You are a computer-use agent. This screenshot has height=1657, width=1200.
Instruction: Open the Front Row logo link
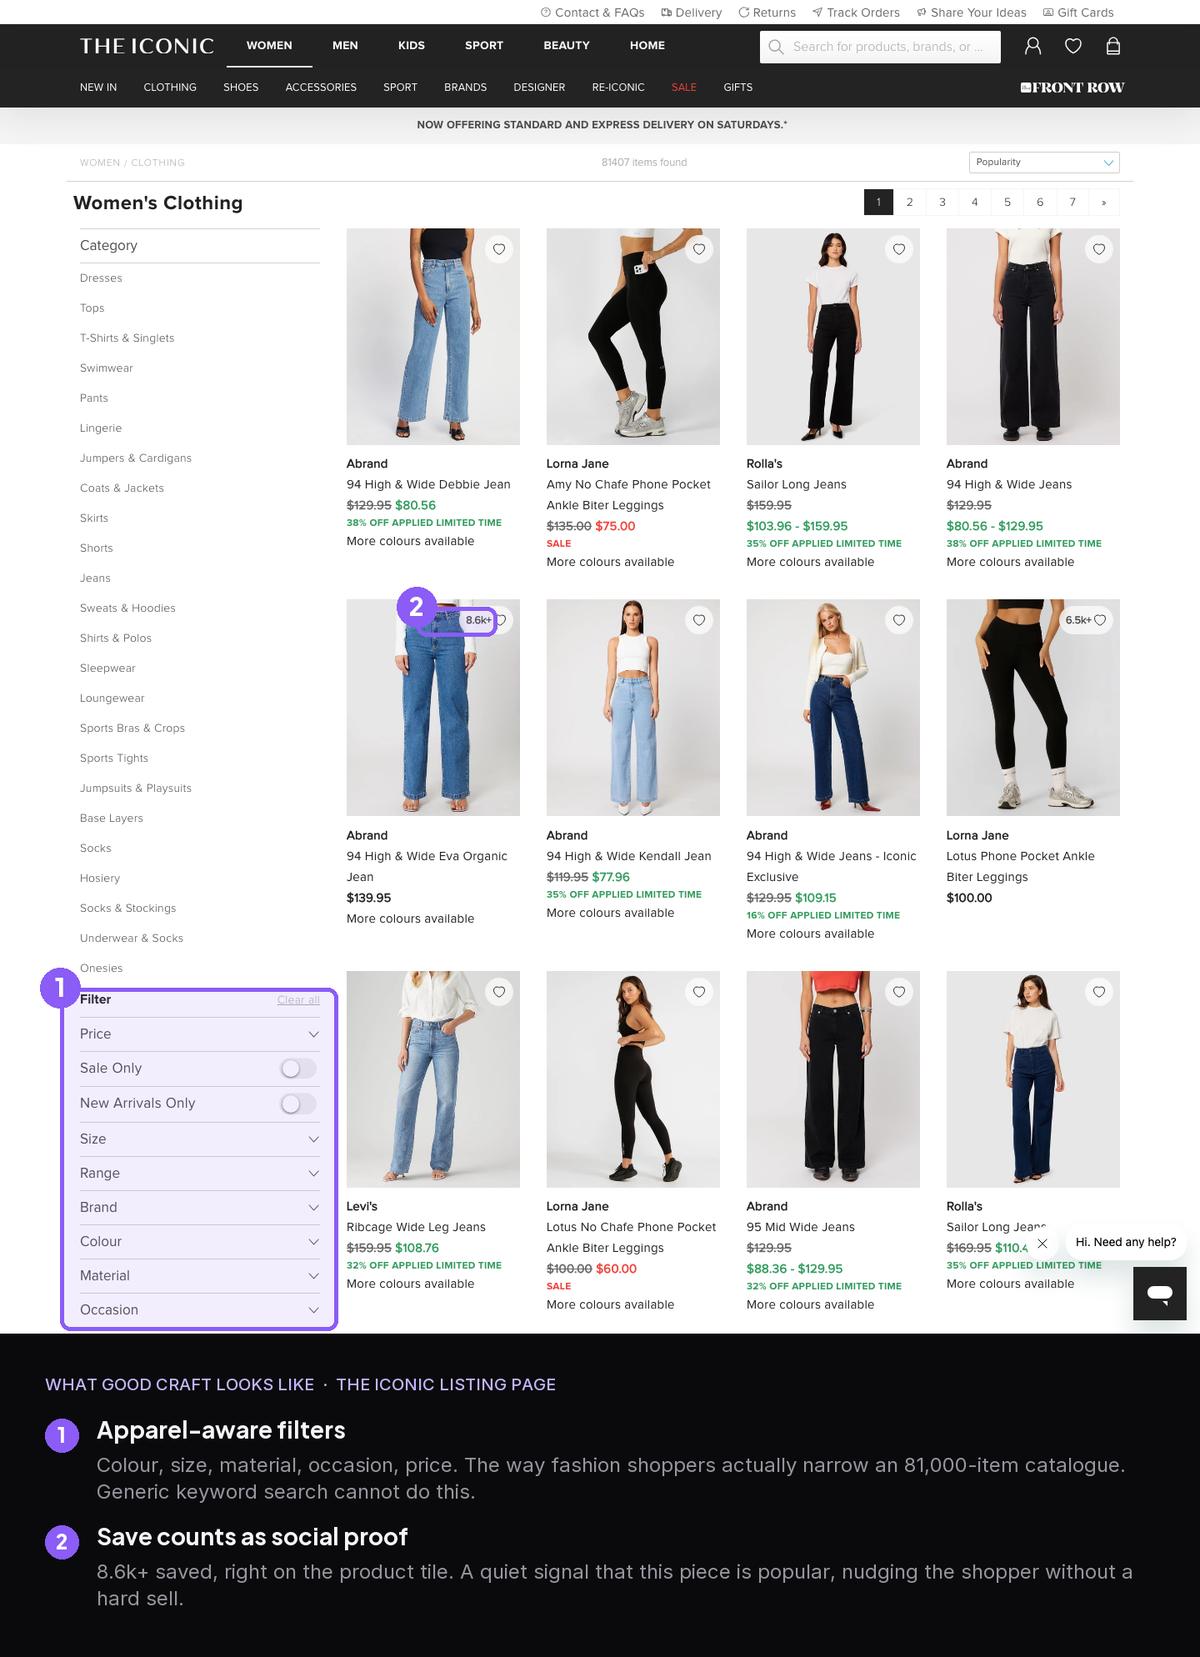1072,88
